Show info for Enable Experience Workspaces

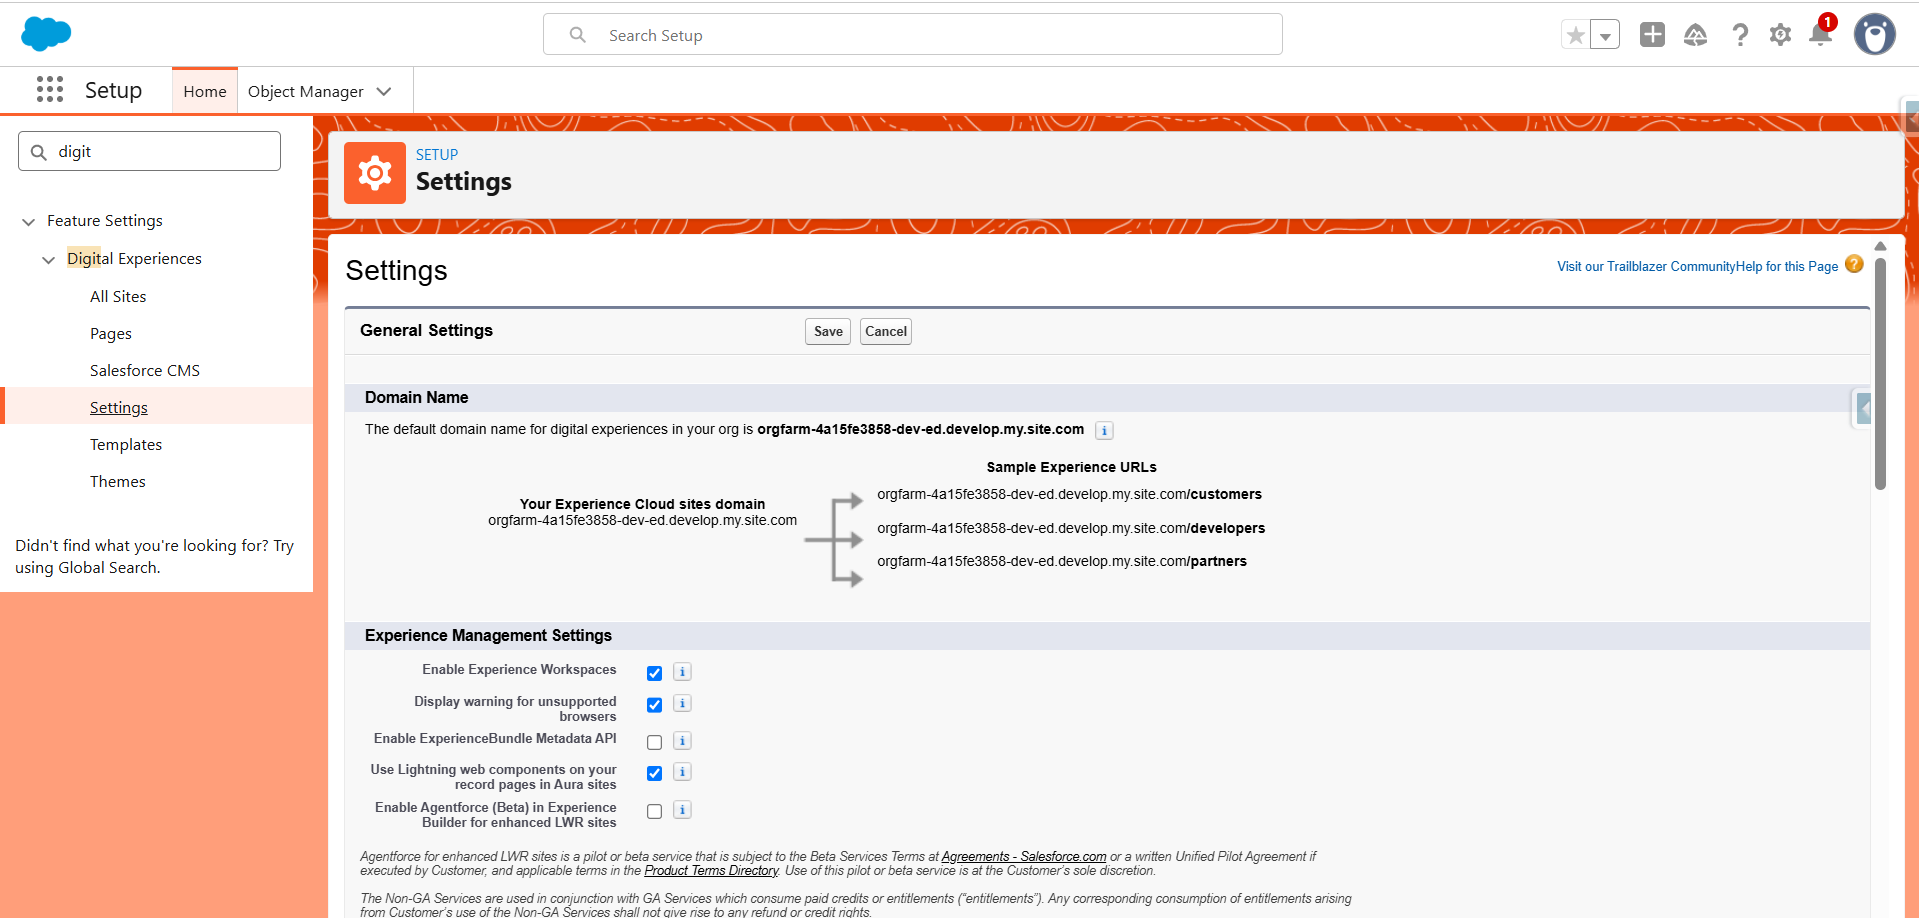click(682, 672)
